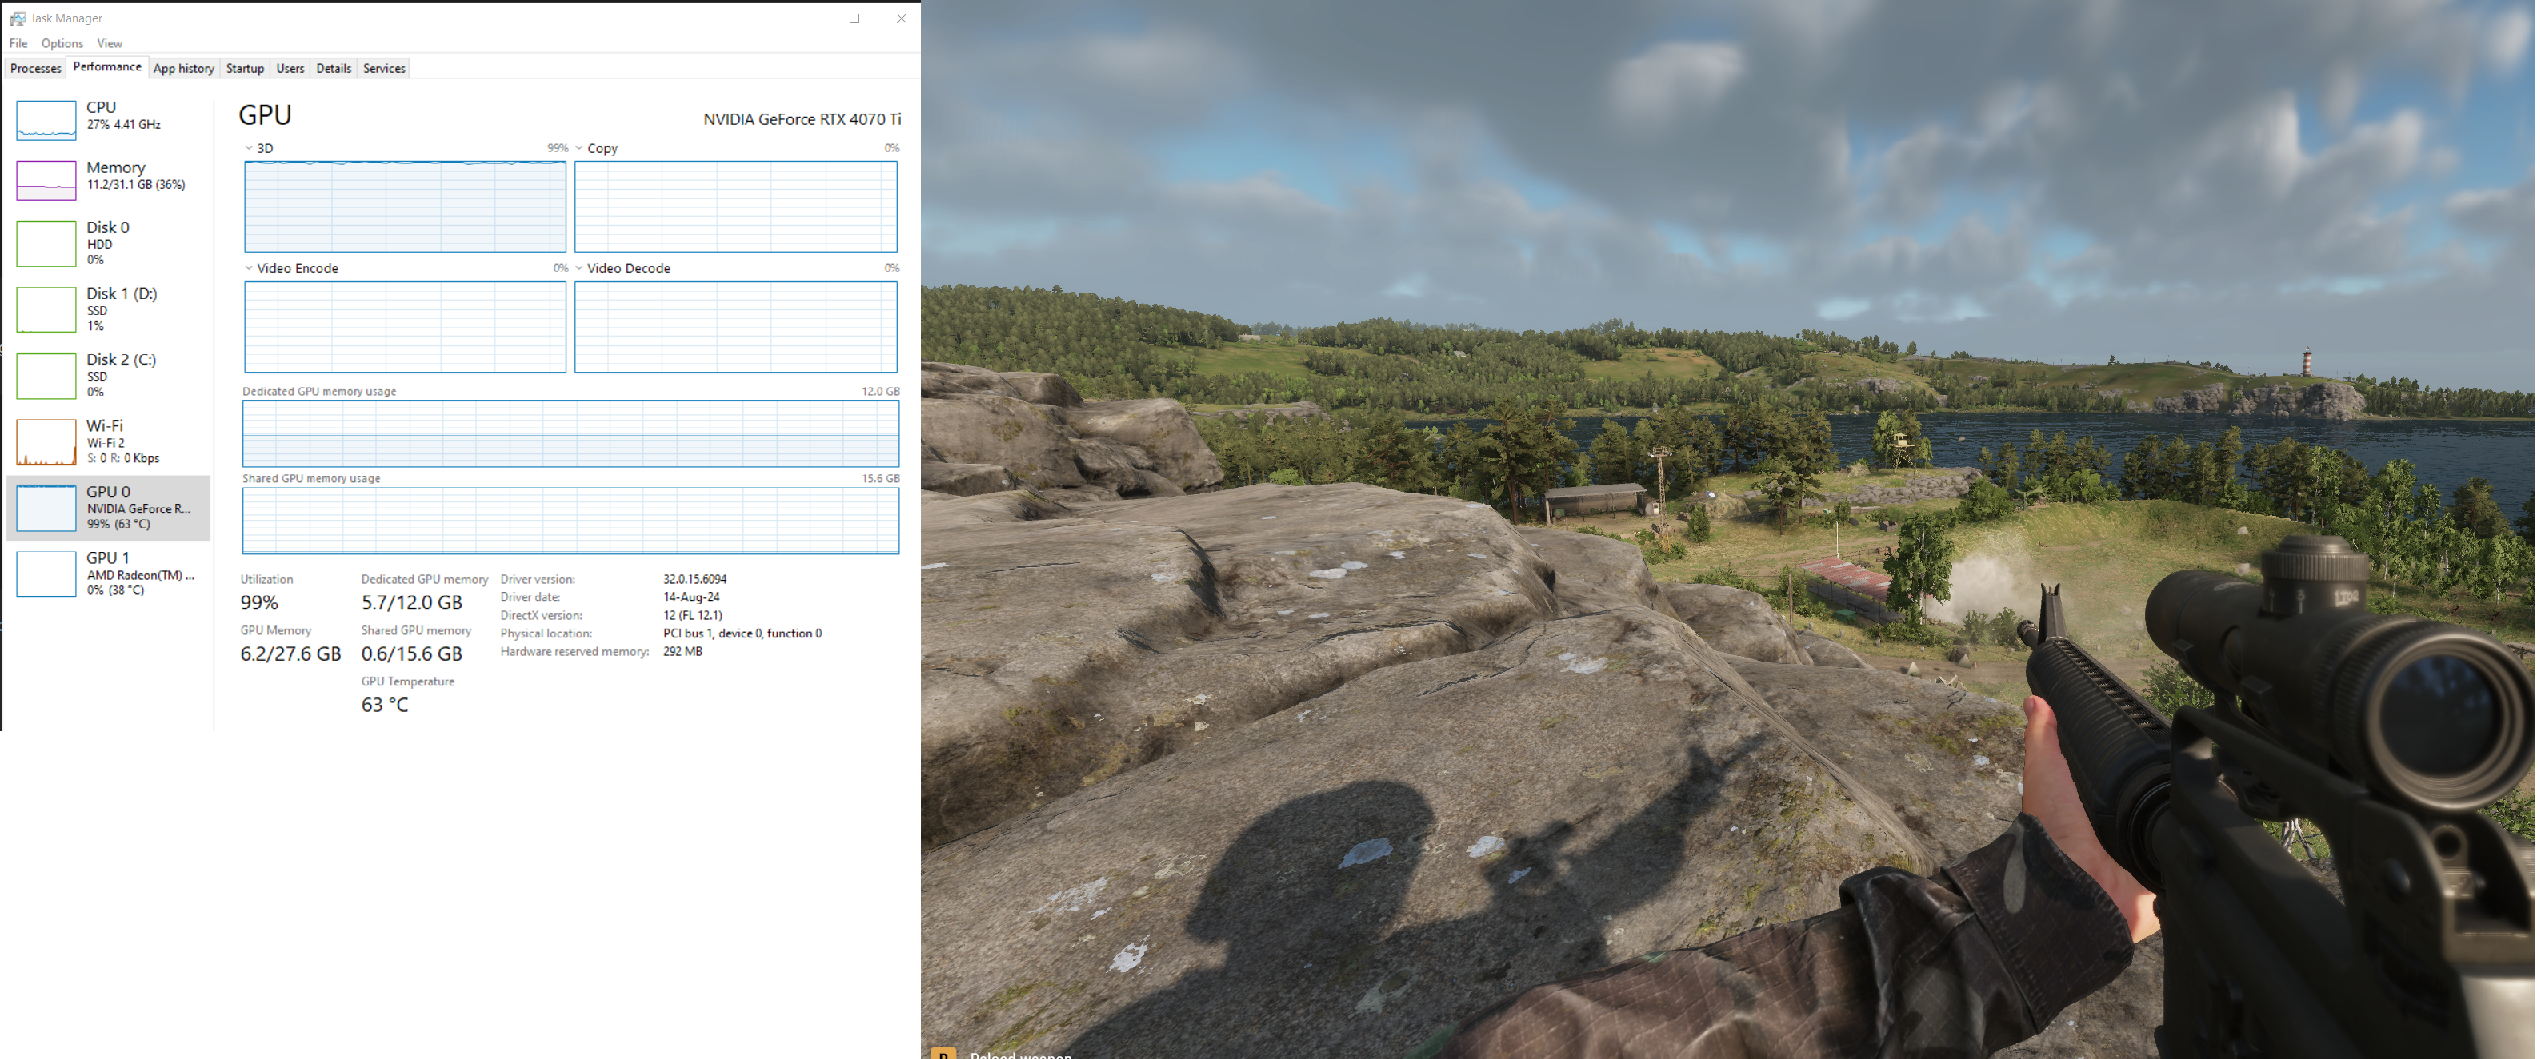Viewport: 2540px width, 1059px height.
Task: Open the Video Encode engine dropdown arrow
Action: click(x=249, y=268)
